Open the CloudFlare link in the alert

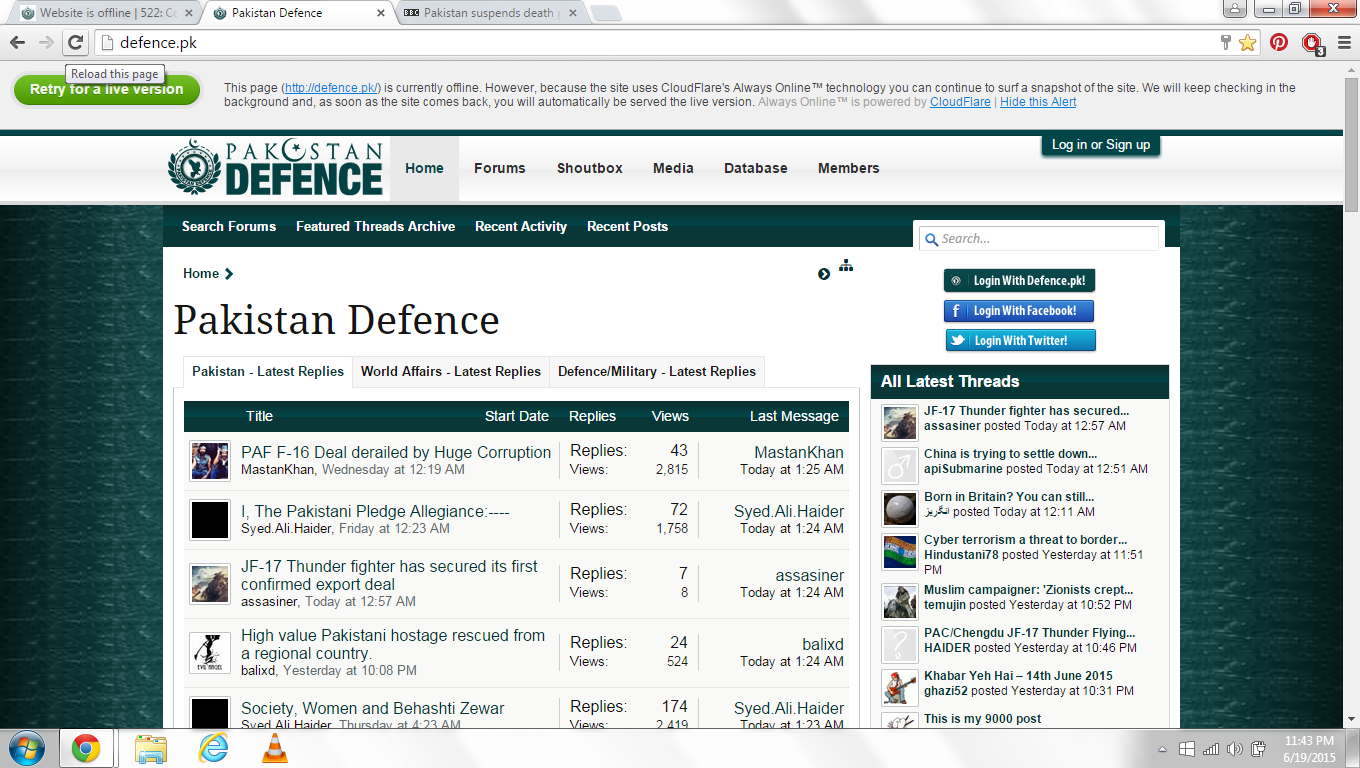click(960, 102)
